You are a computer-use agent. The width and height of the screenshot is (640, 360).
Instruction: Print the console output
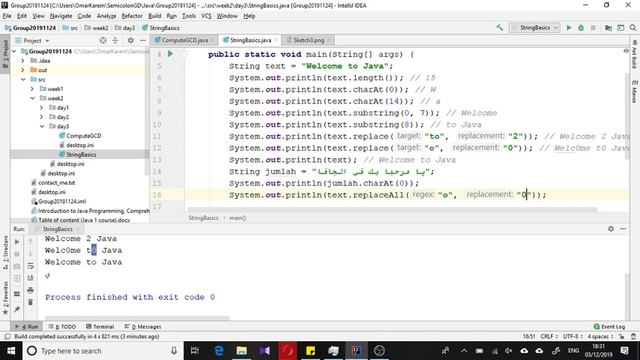[x=30, y=290]
